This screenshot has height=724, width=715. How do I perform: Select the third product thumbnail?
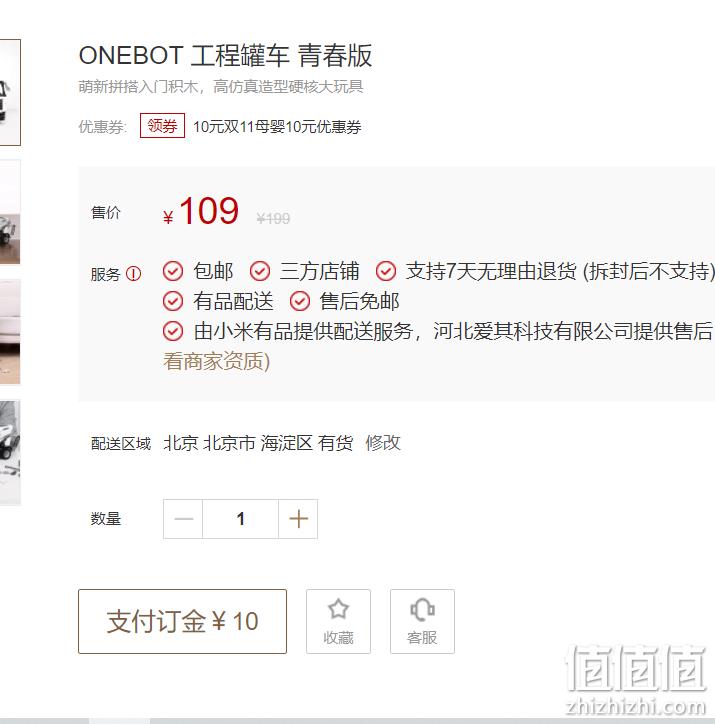[10, 332]
